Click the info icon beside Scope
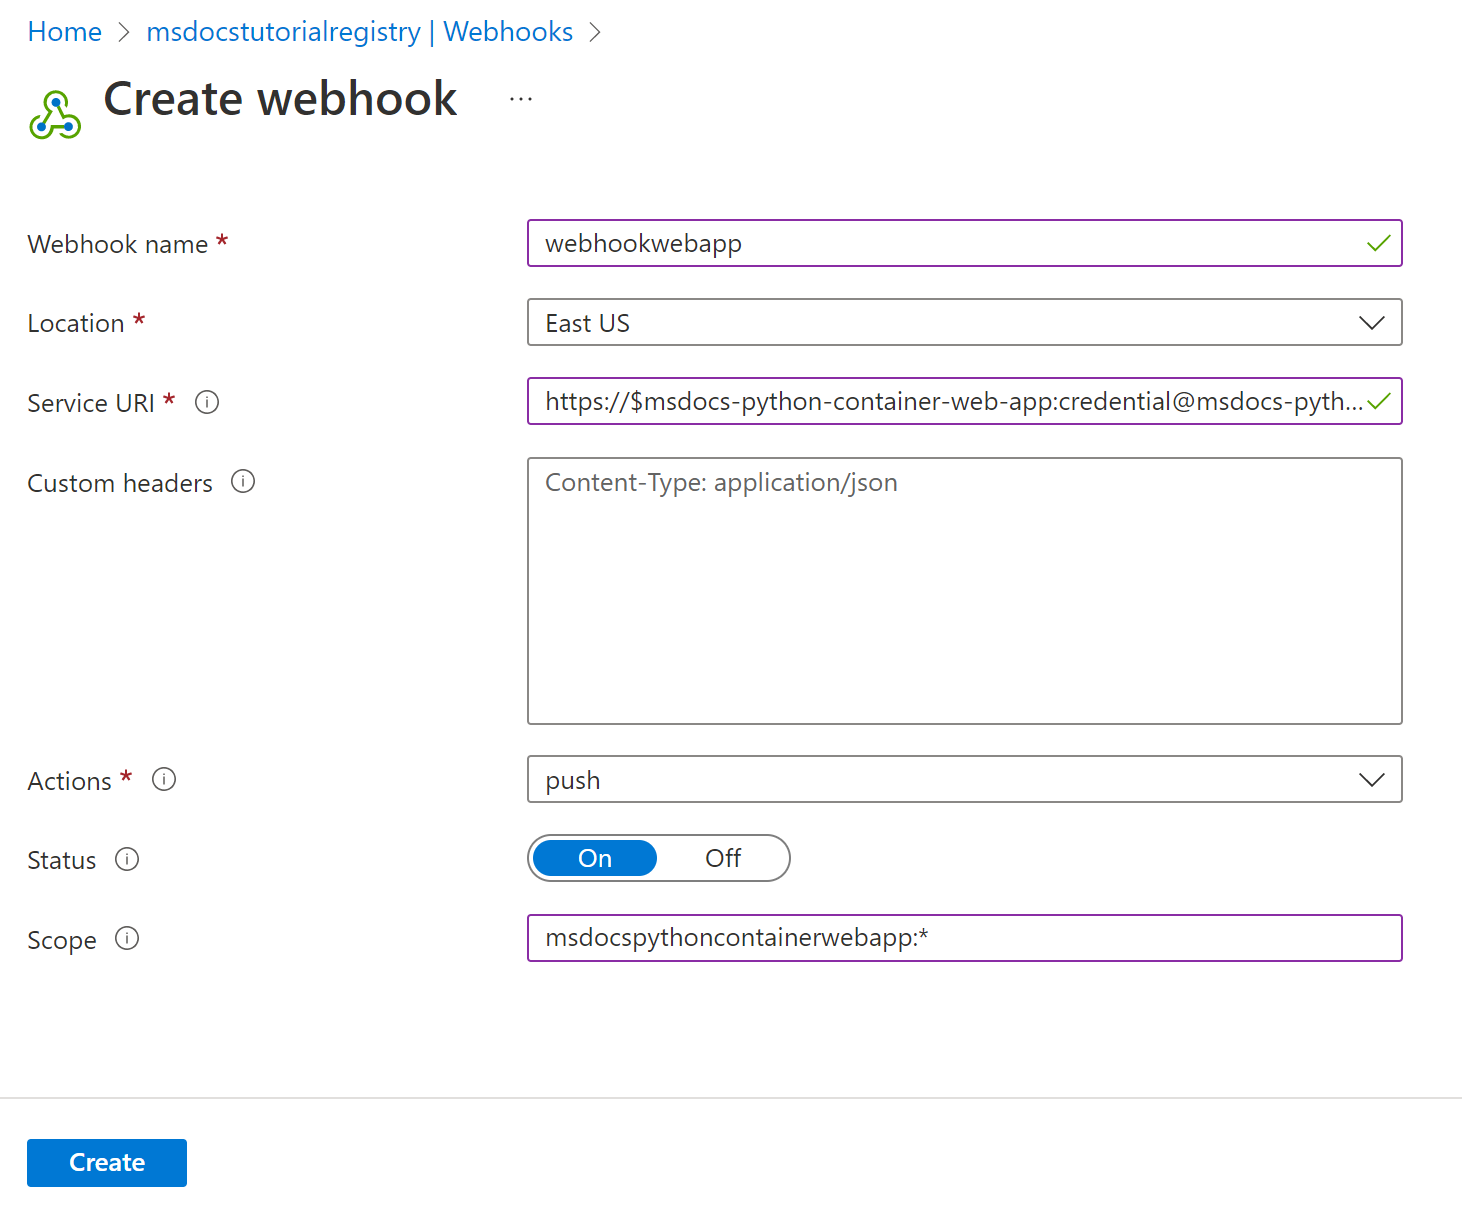Viewport: 1462px width, 1206px height. coord(127,938)
